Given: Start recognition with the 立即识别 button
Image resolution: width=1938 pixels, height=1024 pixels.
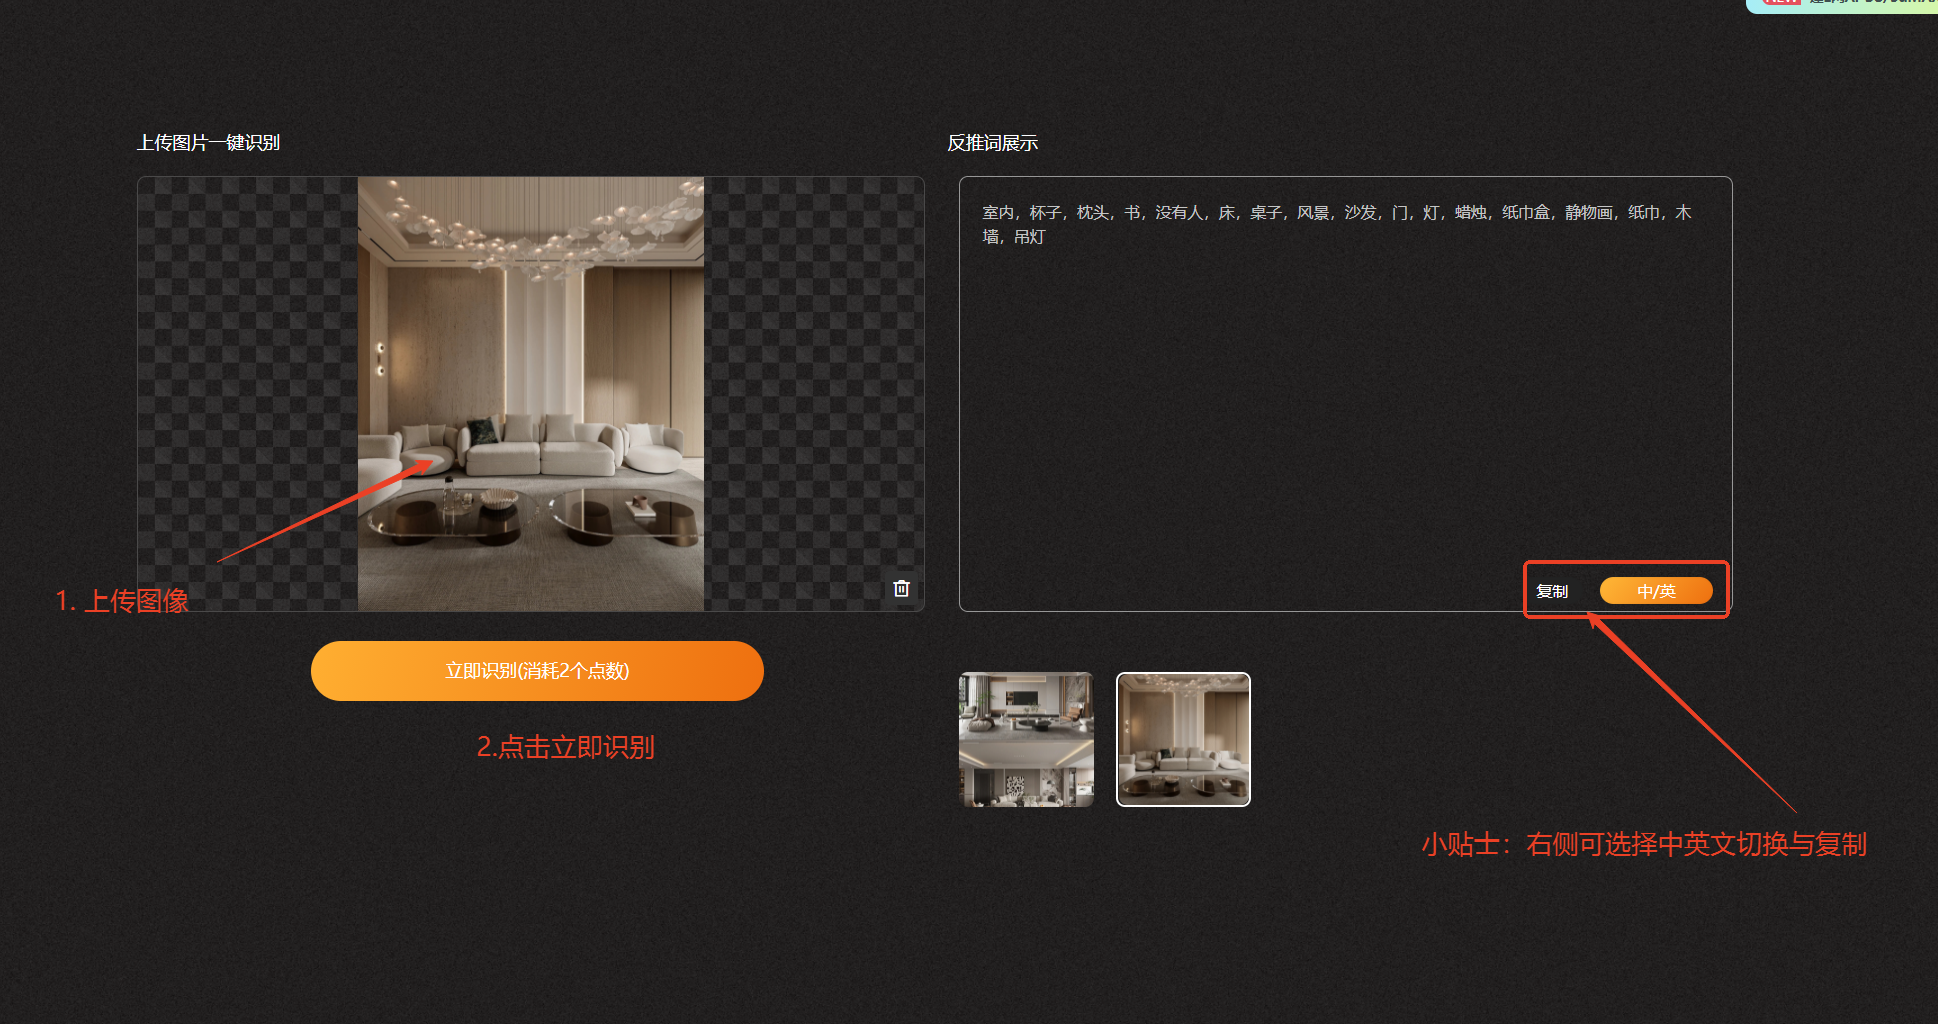Looking at the screenshot, I should coord(537,671).
